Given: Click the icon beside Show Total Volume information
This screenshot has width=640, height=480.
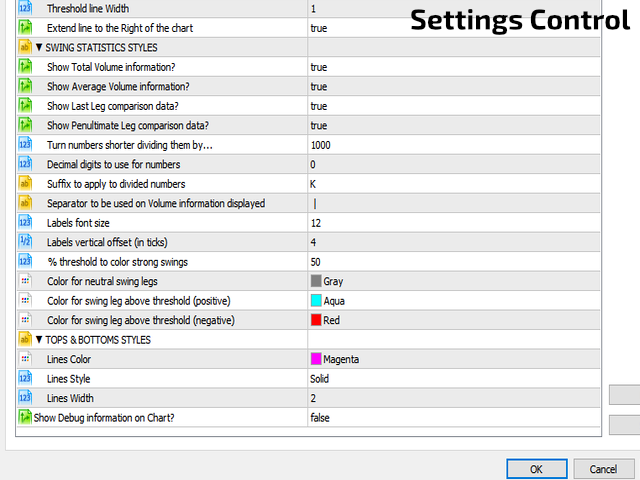Looking at the screenshot, I should click(25, 67).
